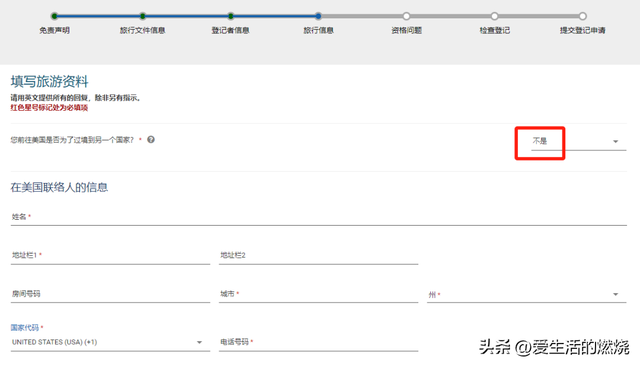This screenshot has height=366, width=640.
Task: Focus the 姓名 input field
Action: click(x=319, y=217)
